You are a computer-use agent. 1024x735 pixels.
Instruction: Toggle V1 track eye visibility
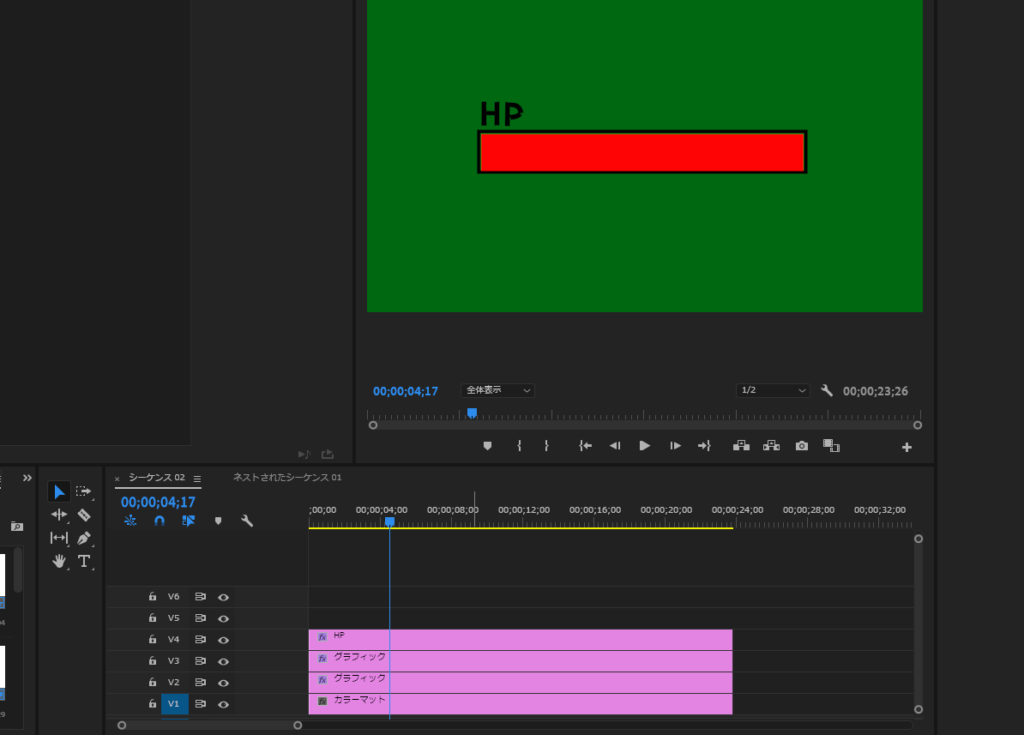pyautogui.click(x=224, y=704)
